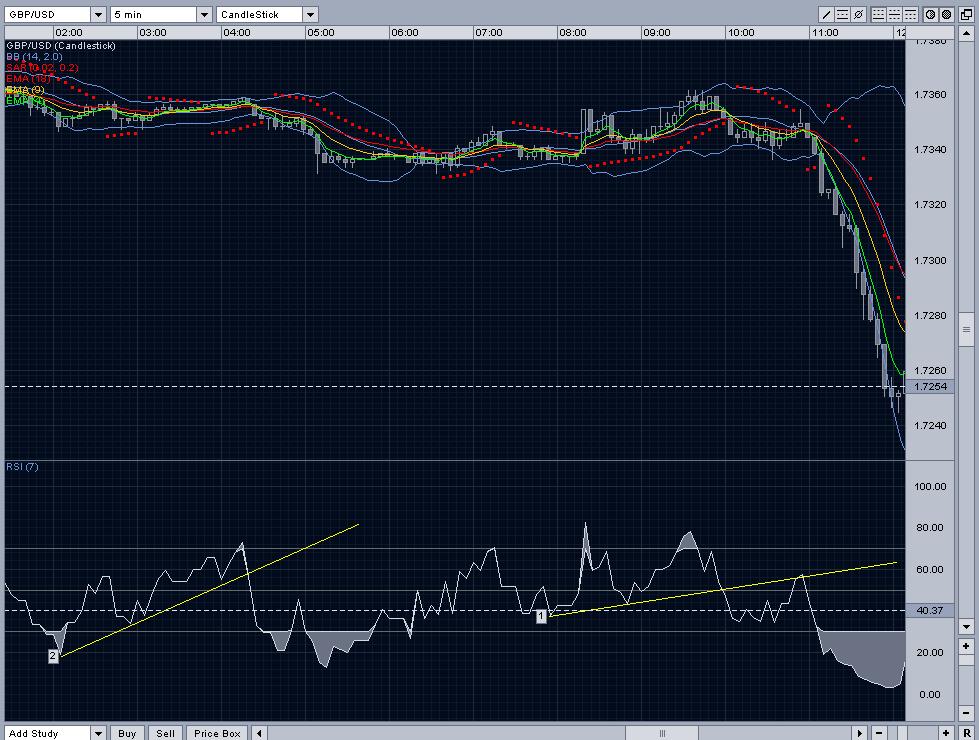Viewport: 979px width, 740px height.
Task: Click the detach chart window icon
Action: (966, 15)
